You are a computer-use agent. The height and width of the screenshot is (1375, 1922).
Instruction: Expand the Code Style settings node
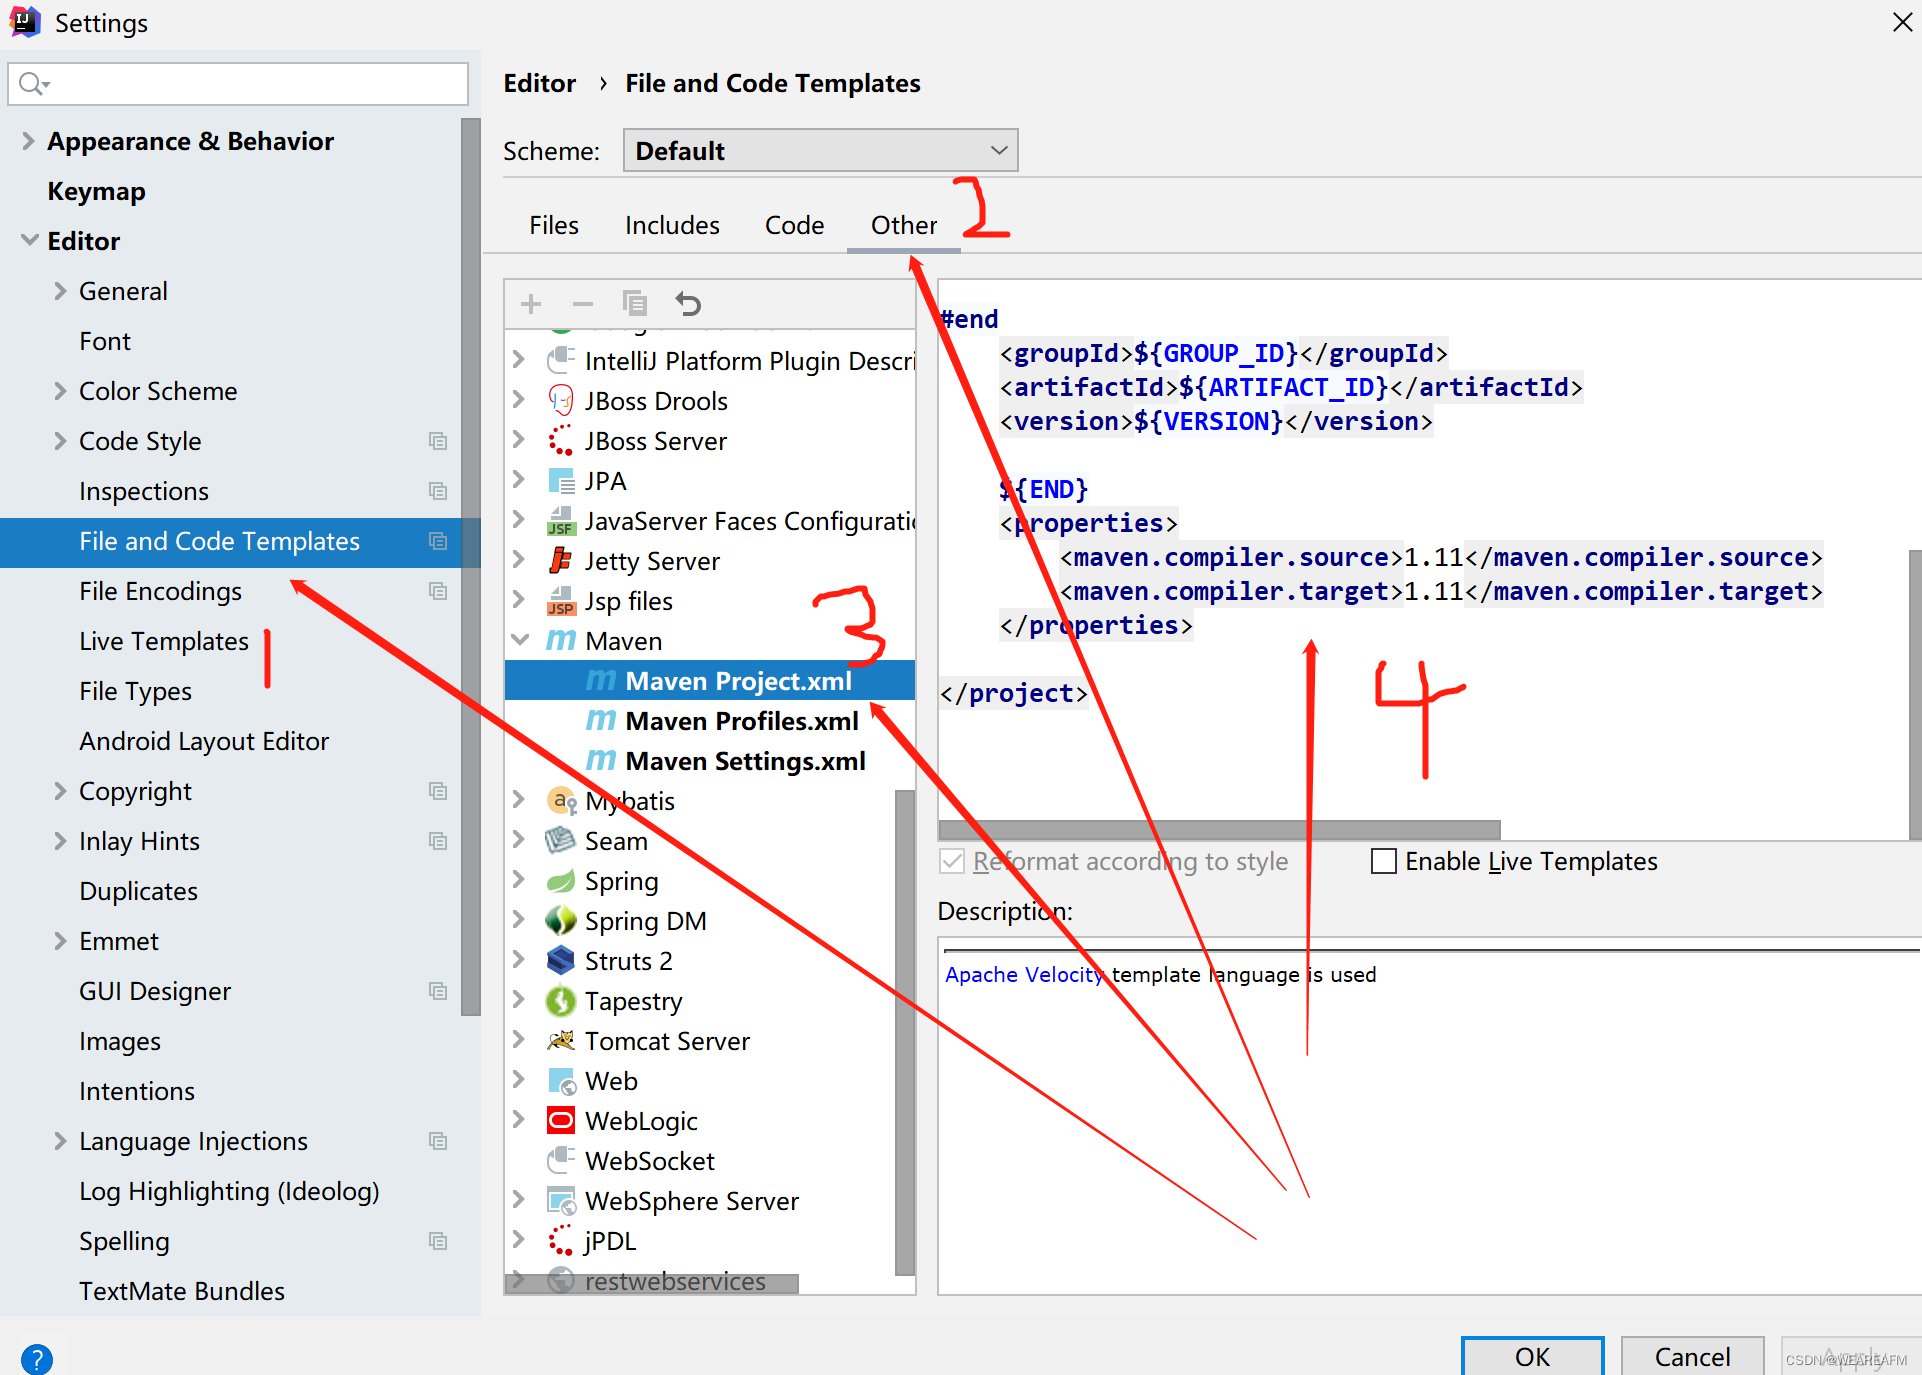point(60,441)
